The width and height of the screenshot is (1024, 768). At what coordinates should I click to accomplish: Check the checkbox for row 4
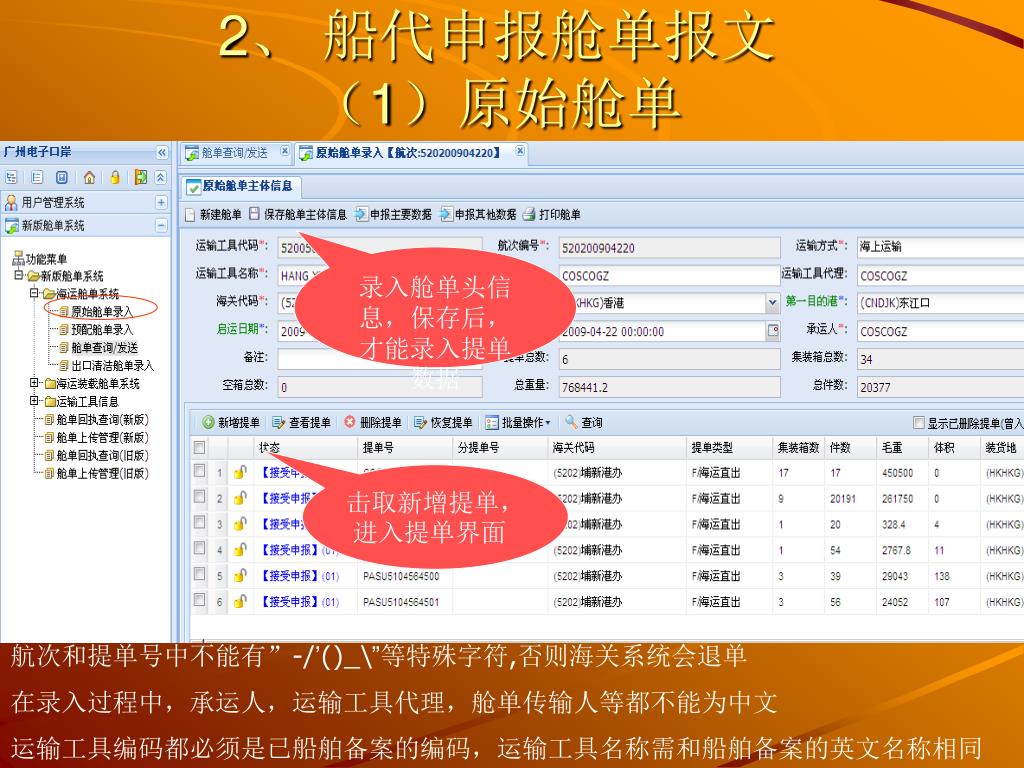pos(200,549)
